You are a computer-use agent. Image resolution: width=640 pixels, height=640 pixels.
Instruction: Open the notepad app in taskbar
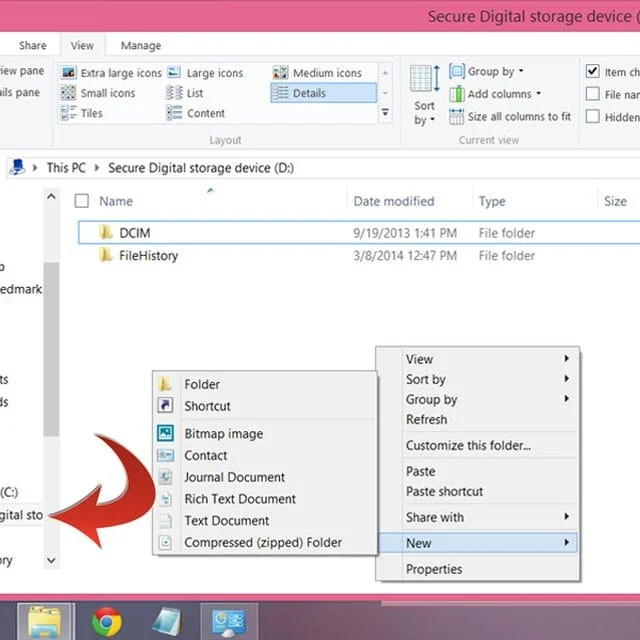(167, 622)
